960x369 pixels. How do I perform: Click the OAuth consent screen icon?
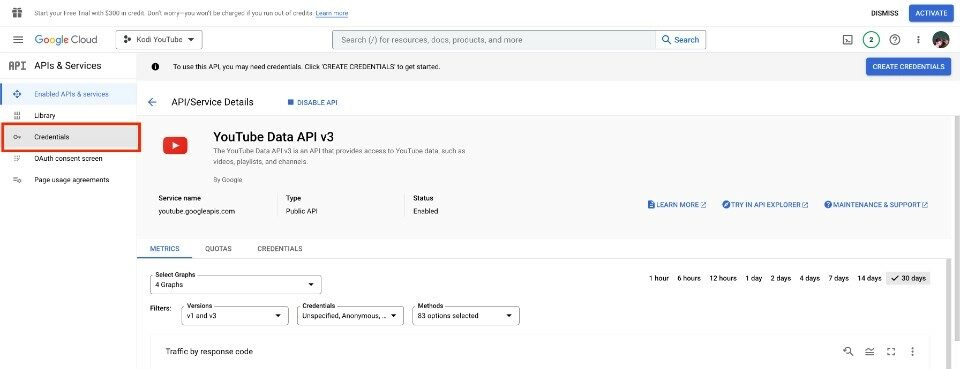(x=17, y=158)
